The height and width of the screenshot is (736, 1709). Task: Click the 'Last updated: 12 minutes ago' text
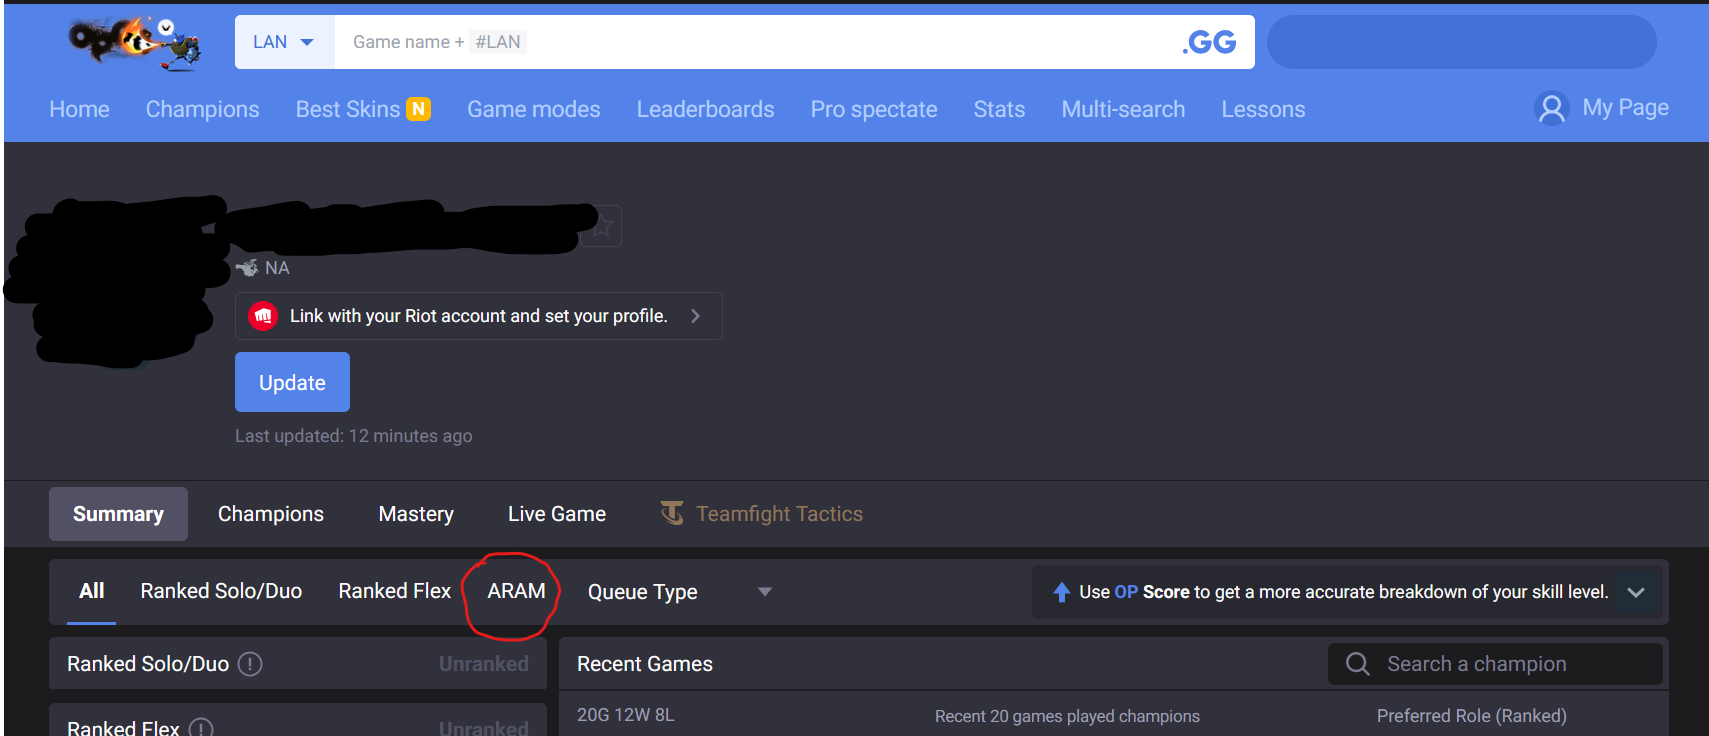coord(354,436)
